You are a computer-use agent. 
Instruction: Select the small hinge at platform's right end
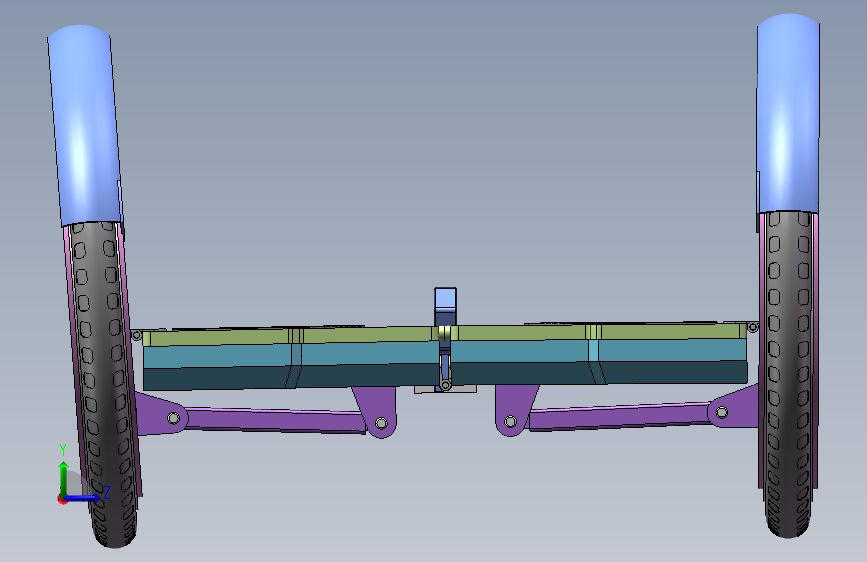point(753,327)
